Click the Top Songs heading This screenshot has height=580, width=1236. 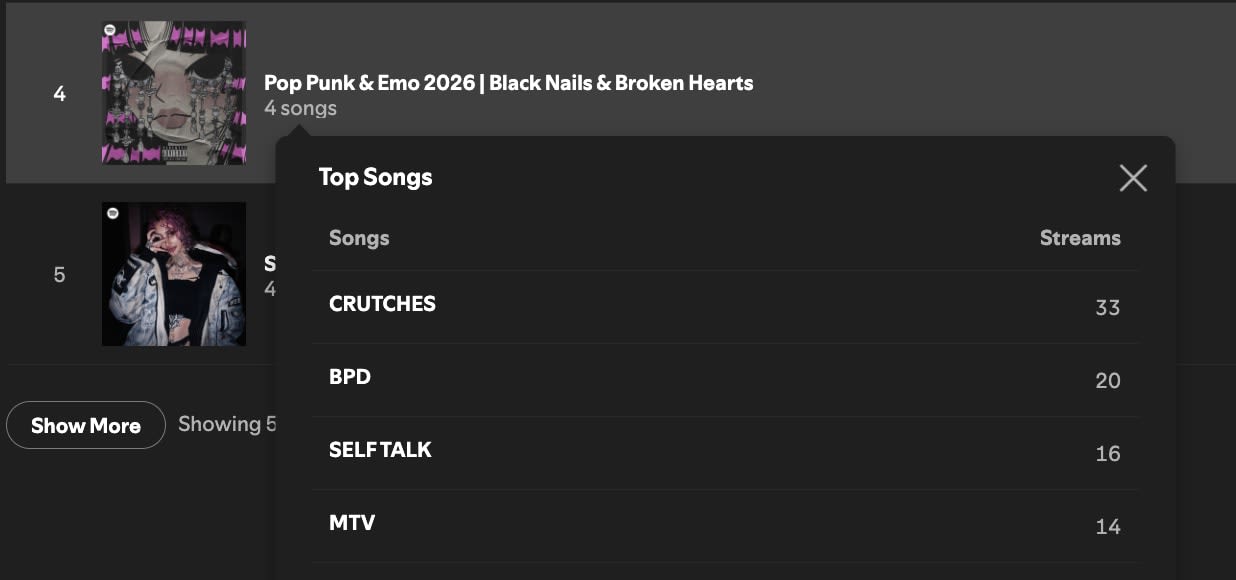(375, 177)
